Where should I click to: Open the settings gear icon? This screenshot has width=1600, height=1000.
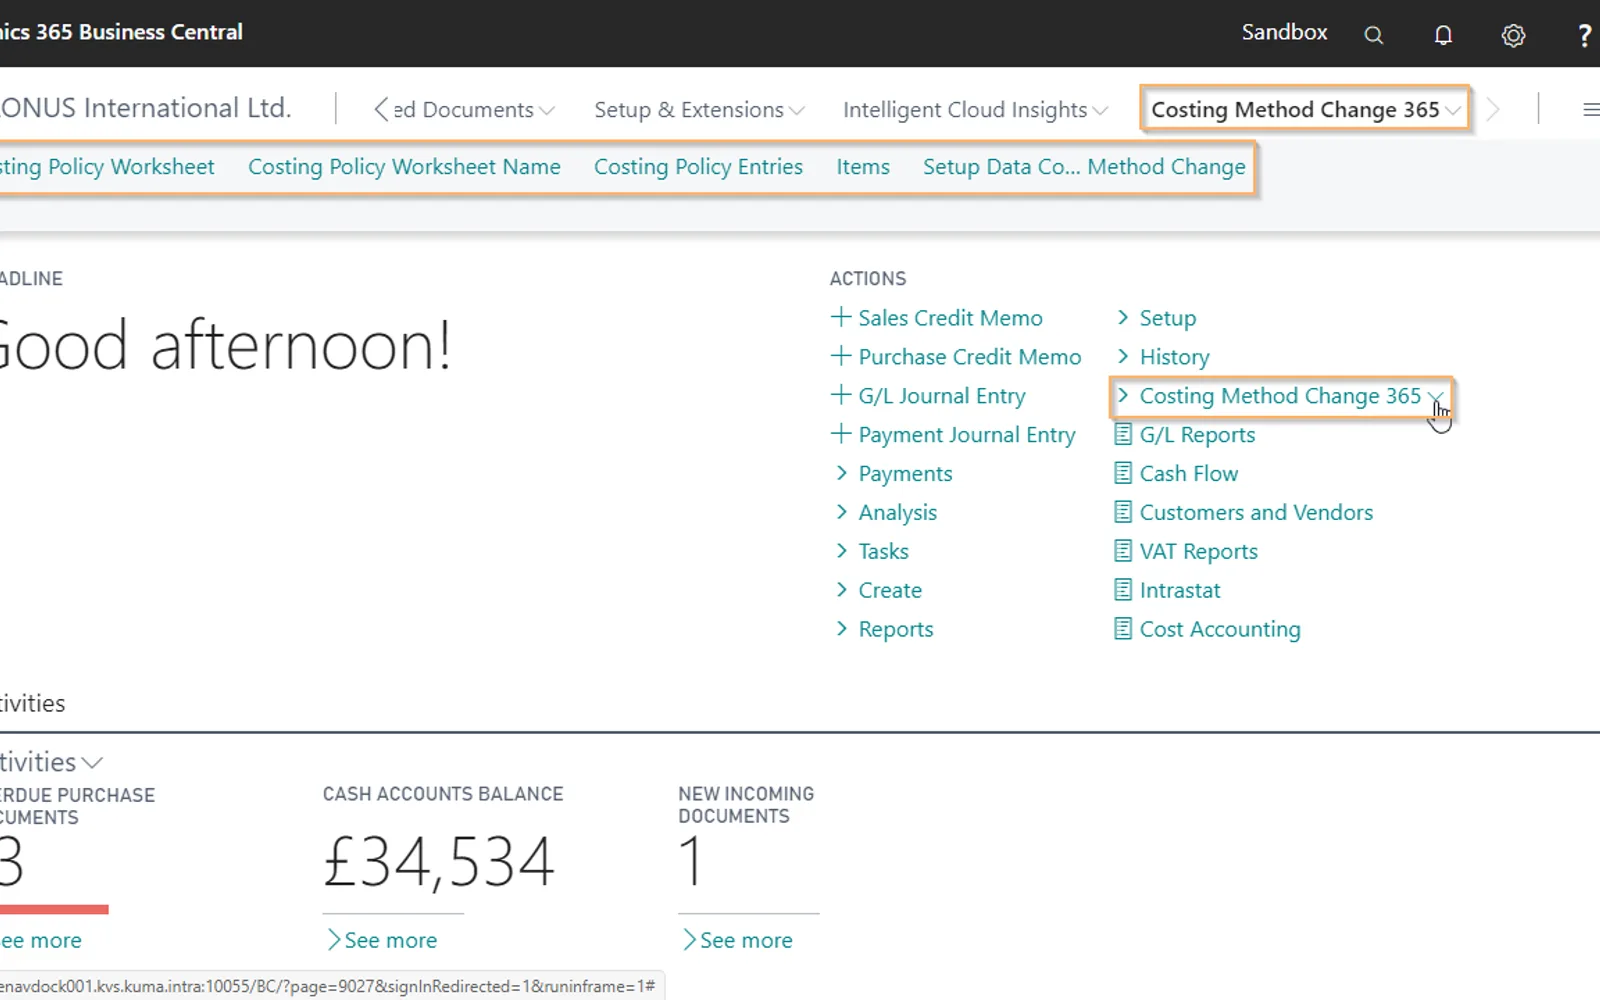[1513, 35]
